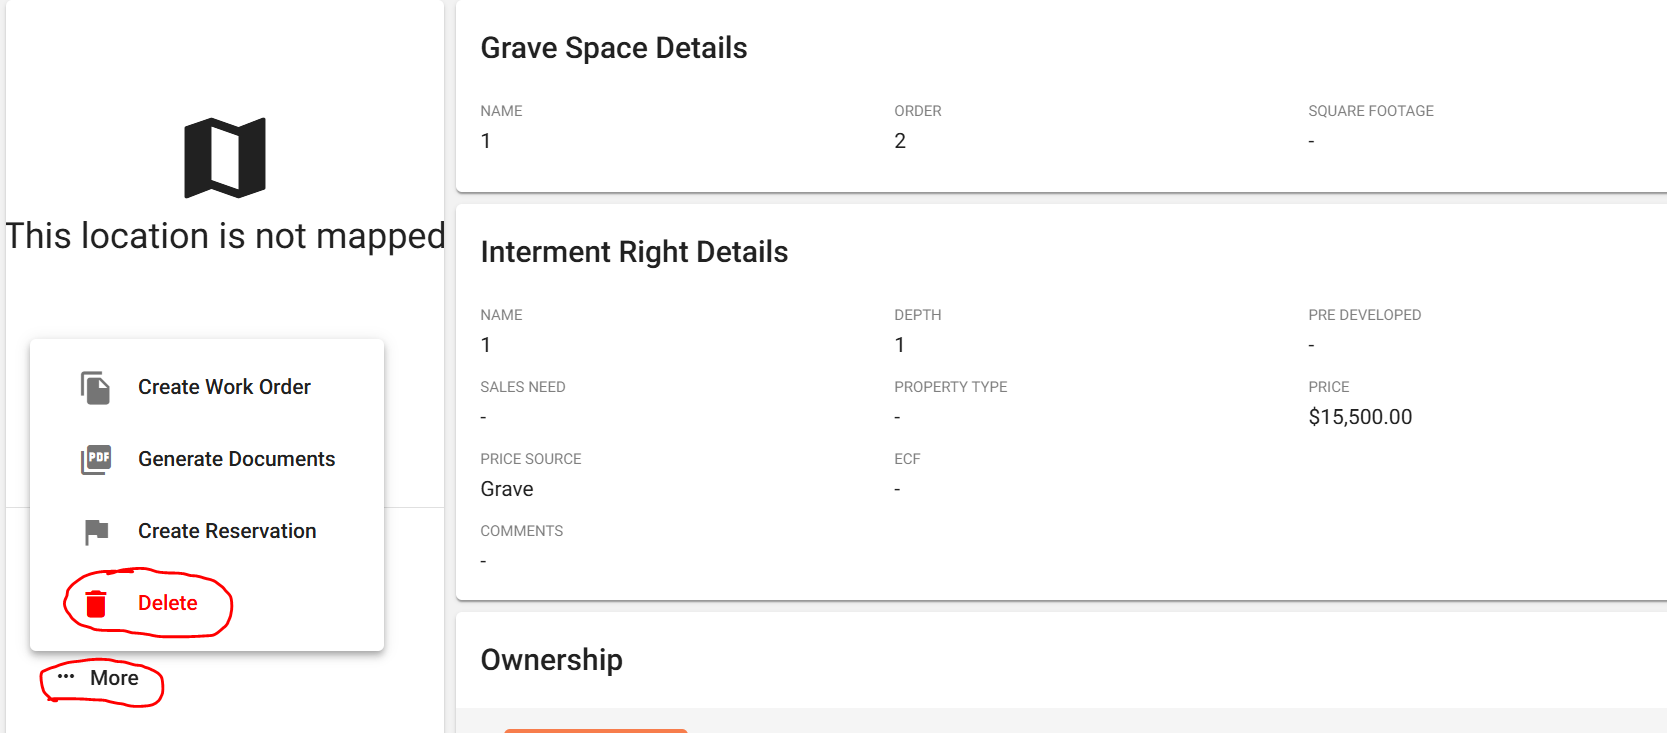Click the unmapped location map icon
1667x733 pixels.
(225, 158)
